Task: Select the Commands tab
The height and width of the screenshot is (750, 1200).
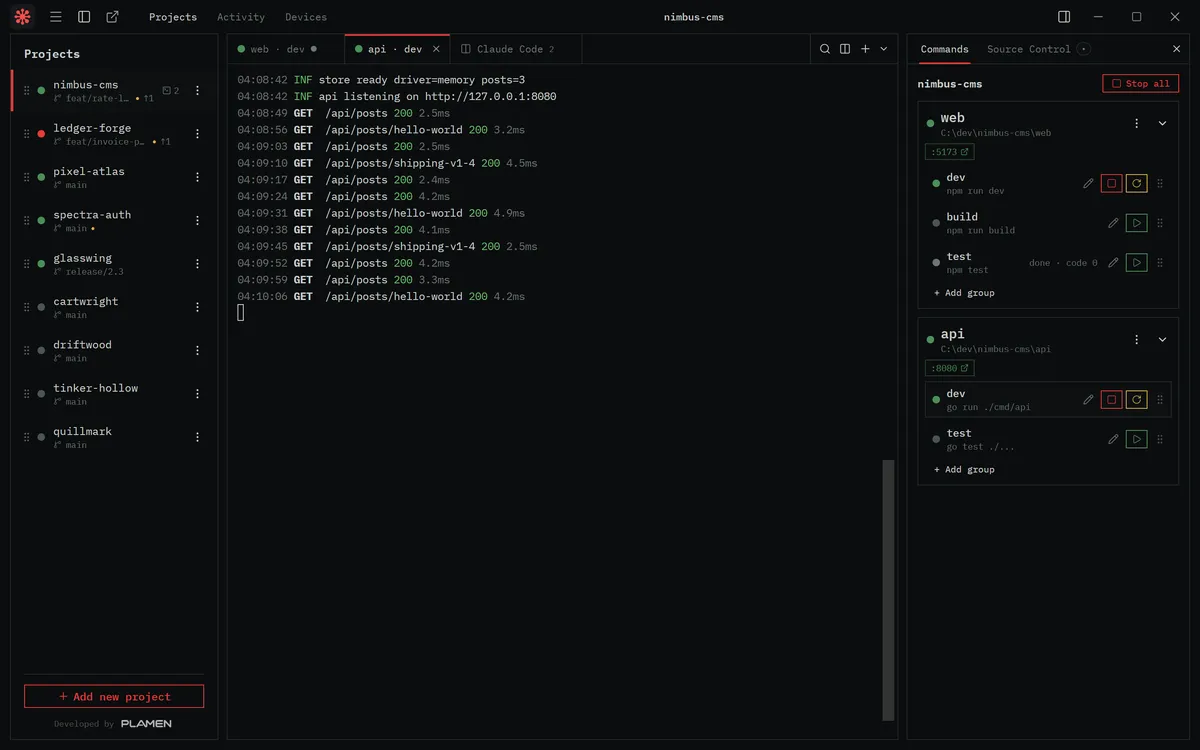Action: pyautogui.click(x=945, y=49)
